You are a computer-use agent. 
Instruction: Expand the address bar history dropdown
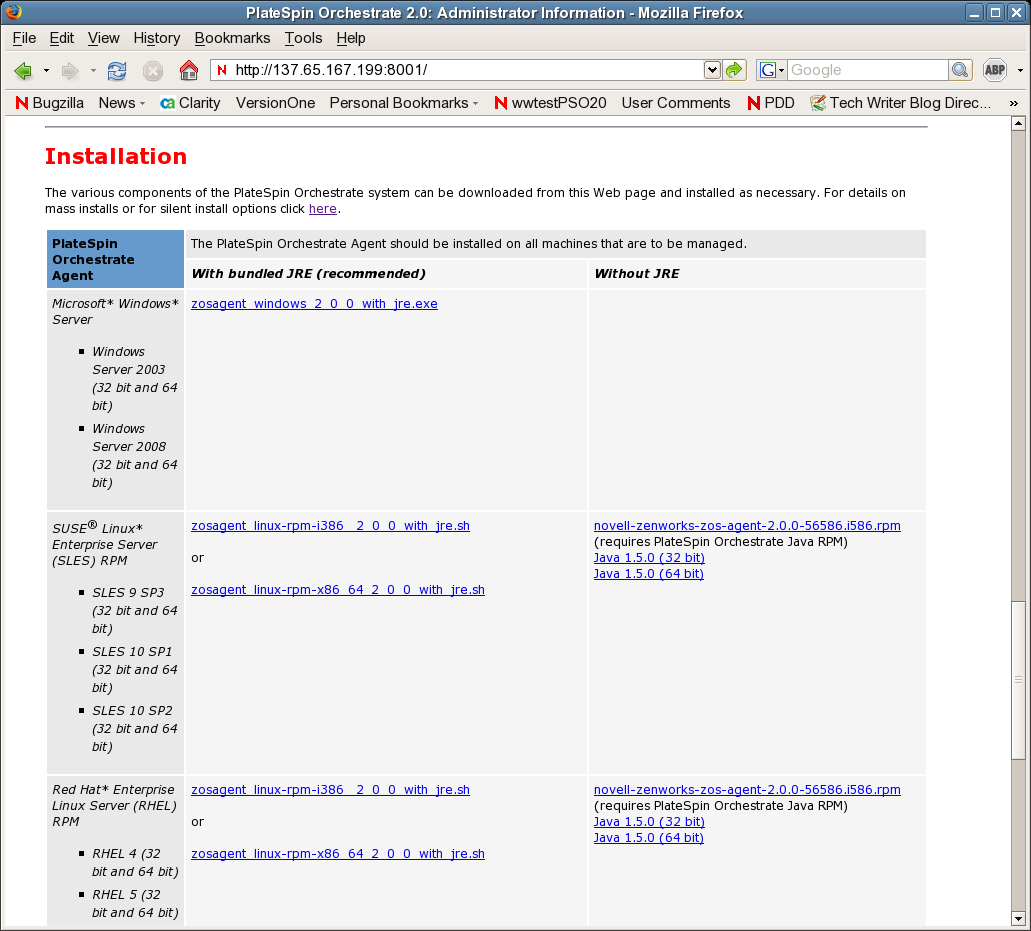pyautogui.click(x=712, y=70)
